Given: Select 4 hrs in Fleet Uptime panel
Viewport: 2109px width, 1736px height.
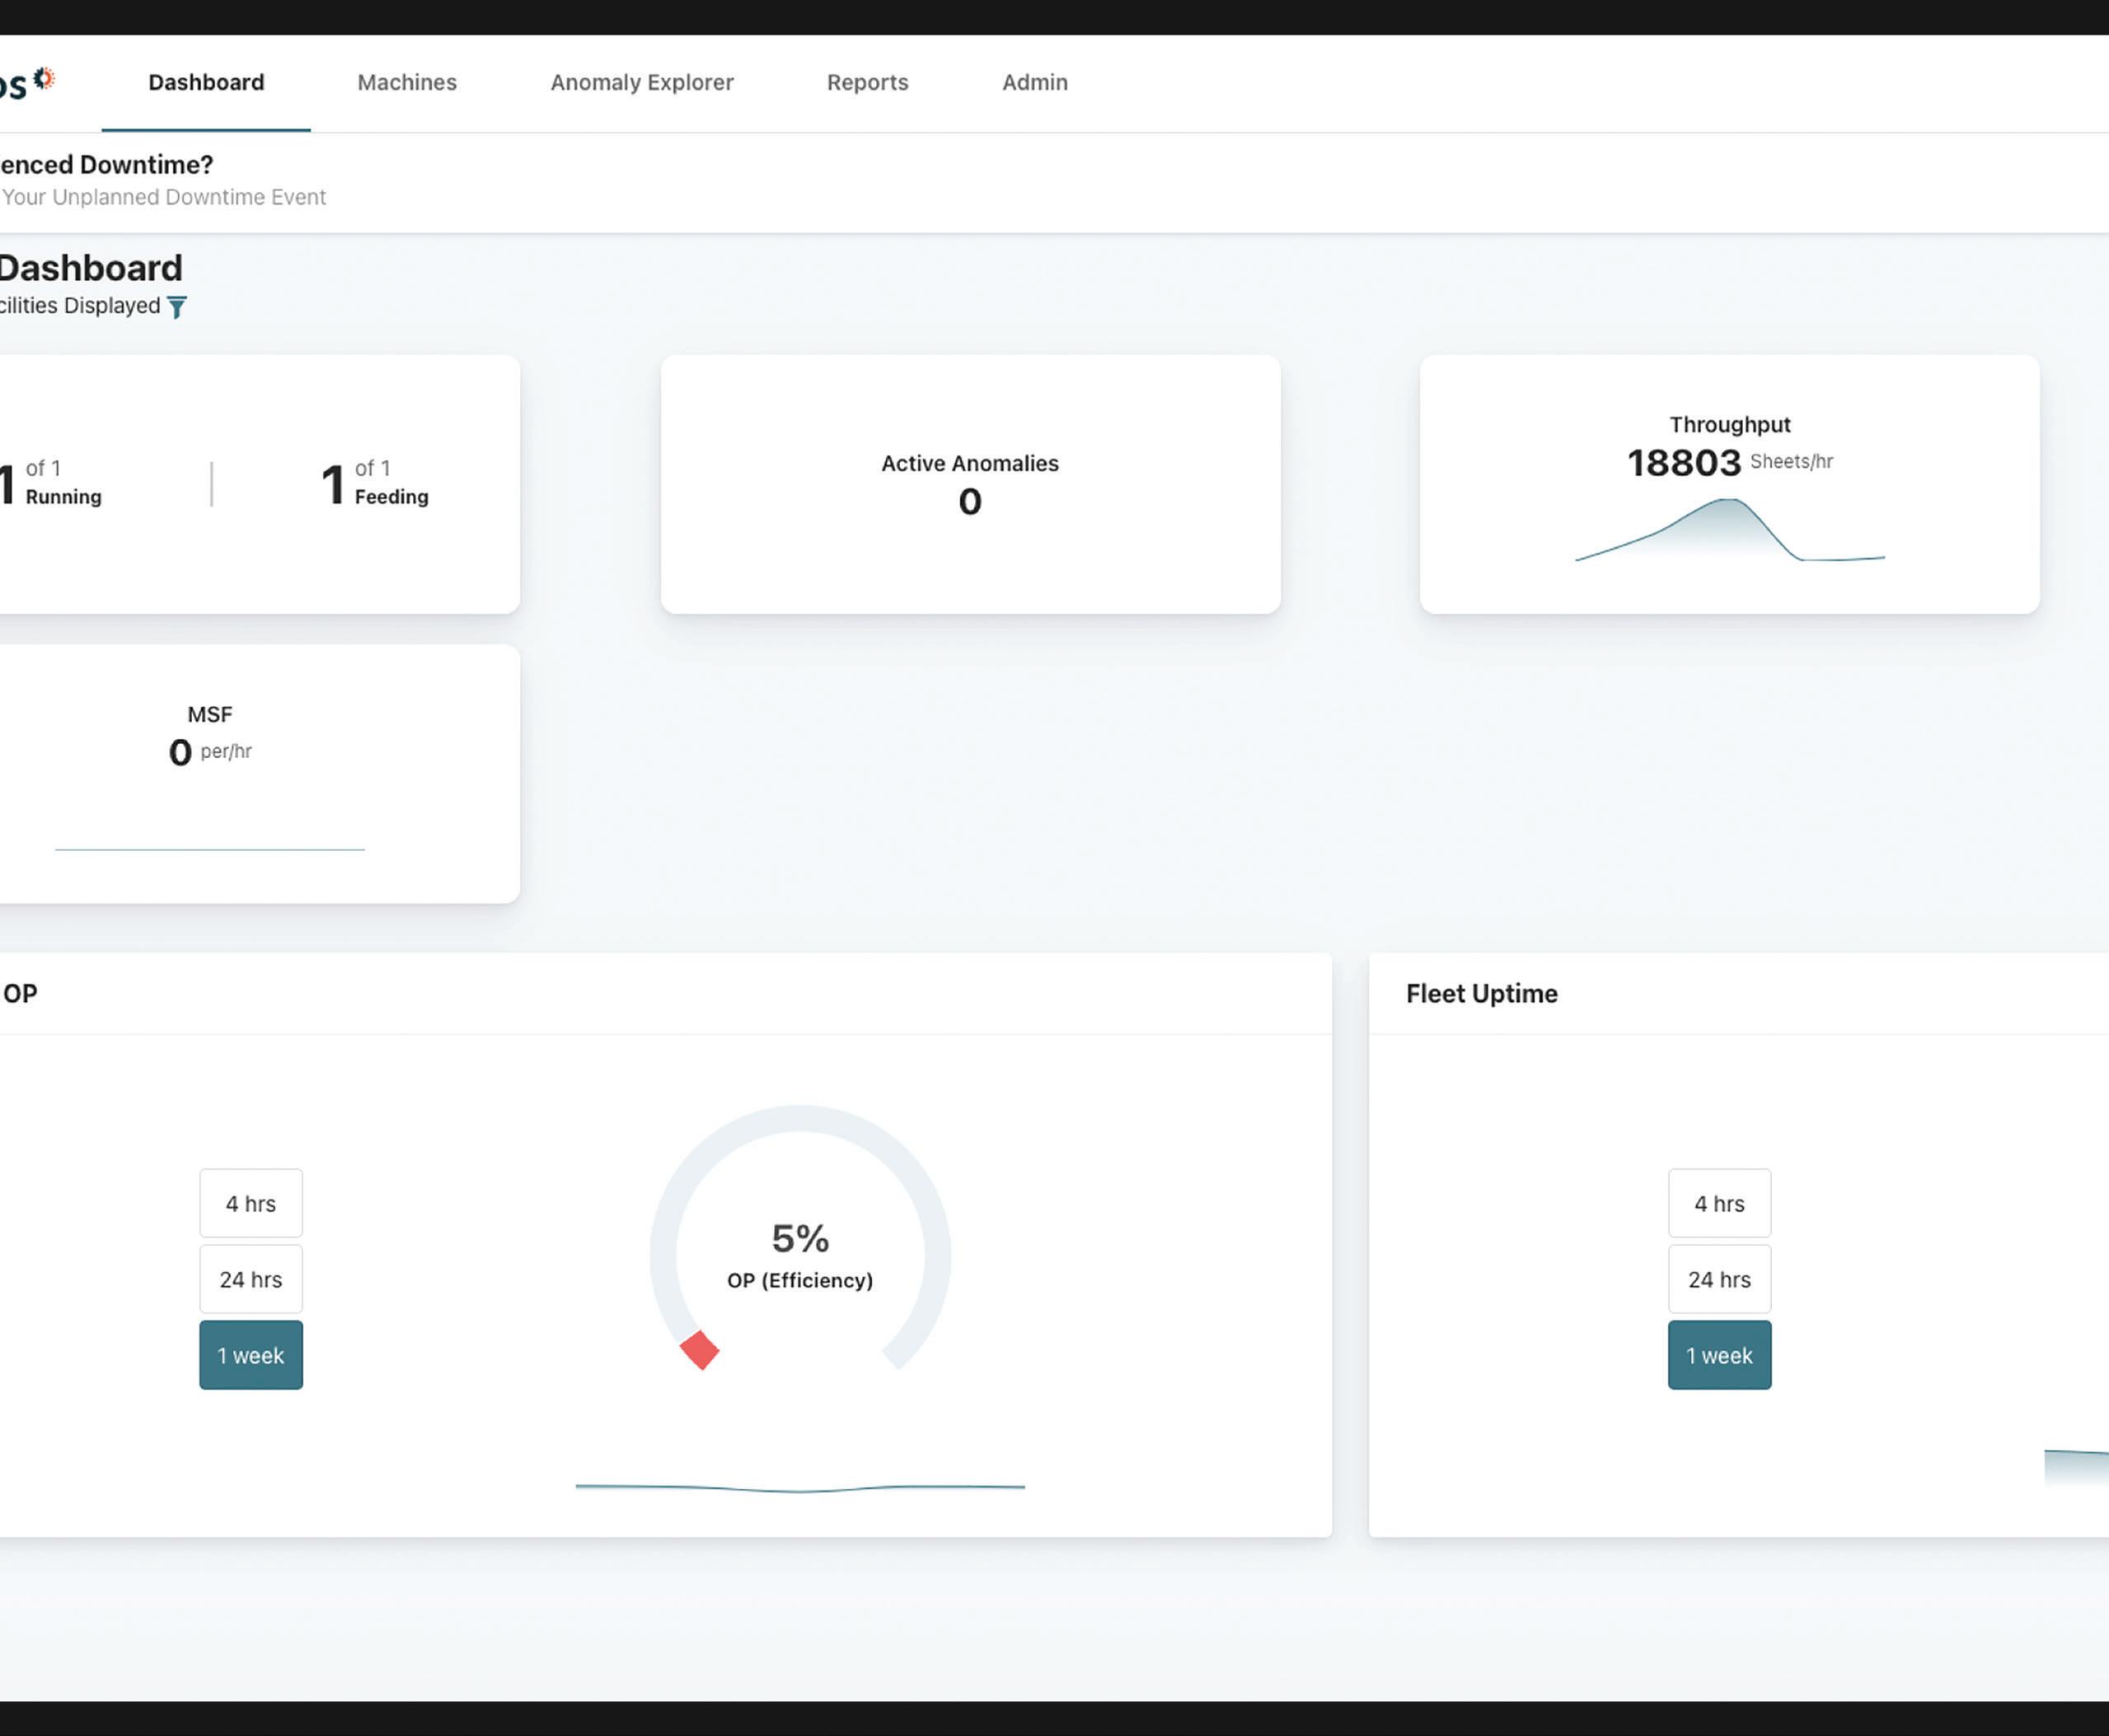Looking at the screenshot, I should coord(1719,1203).
